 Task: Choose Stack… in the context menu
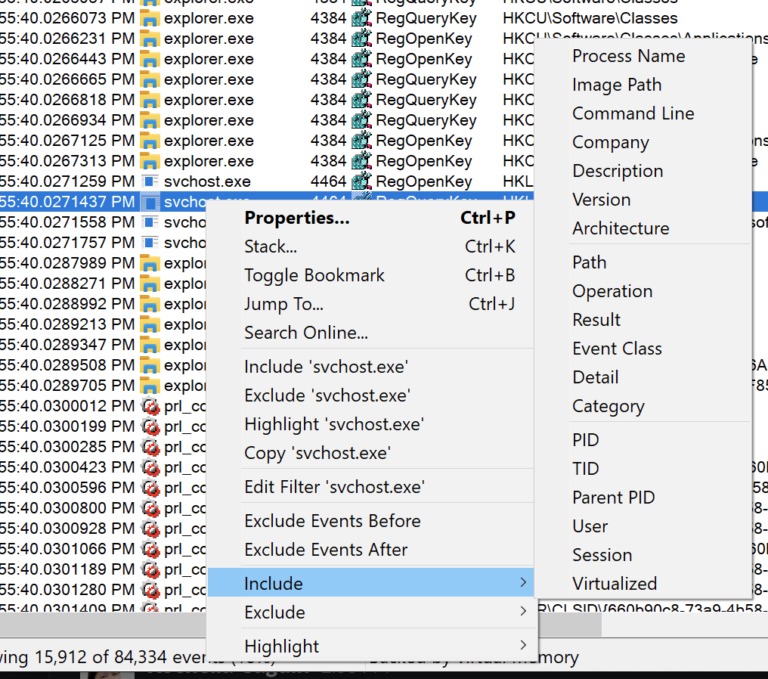tap(271, 247)
